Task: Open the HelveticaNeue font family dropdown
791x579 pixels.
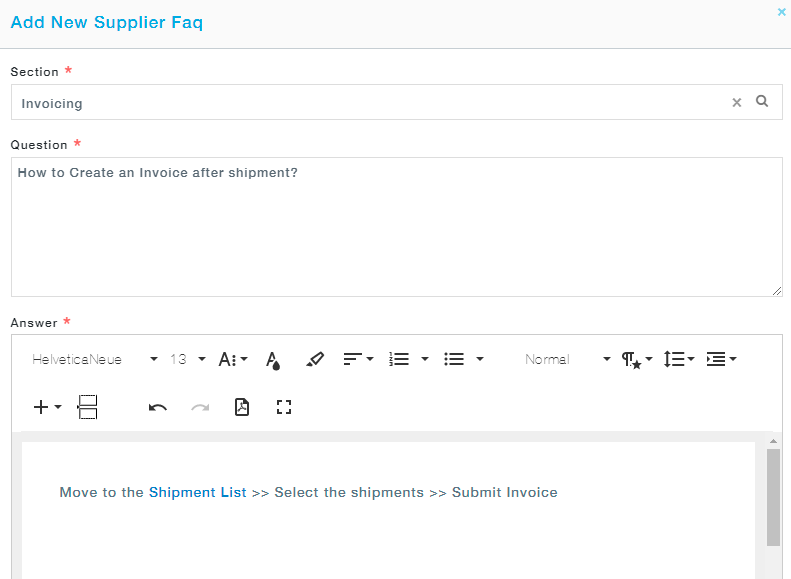Action: [x=95, y=360]
